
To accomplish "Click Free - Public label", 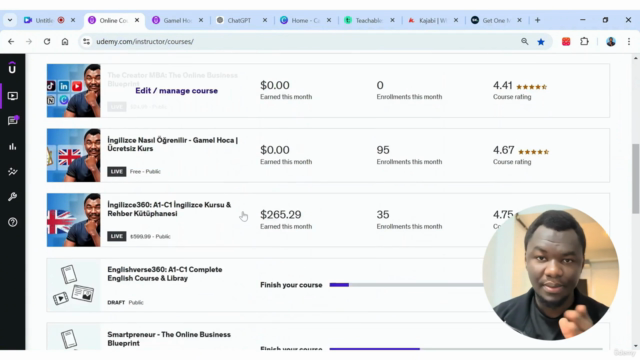I will [145, 171].
